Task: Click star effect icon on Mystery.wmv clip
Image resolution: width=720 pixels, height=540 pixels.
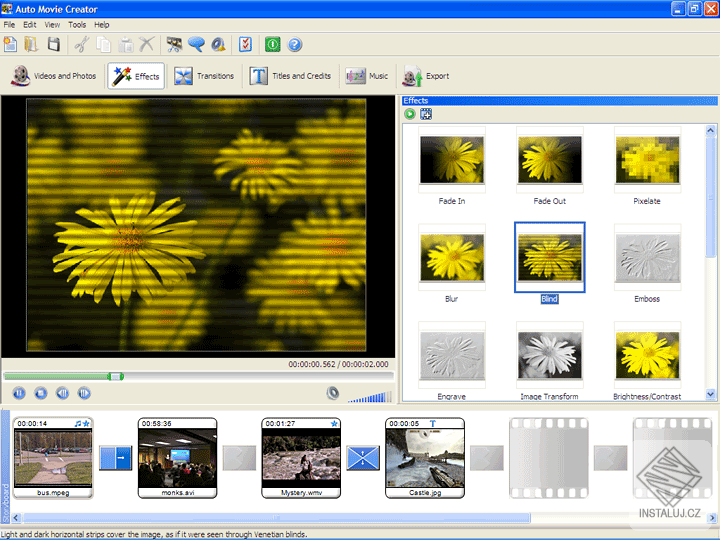Action: (x=334, y=423)
